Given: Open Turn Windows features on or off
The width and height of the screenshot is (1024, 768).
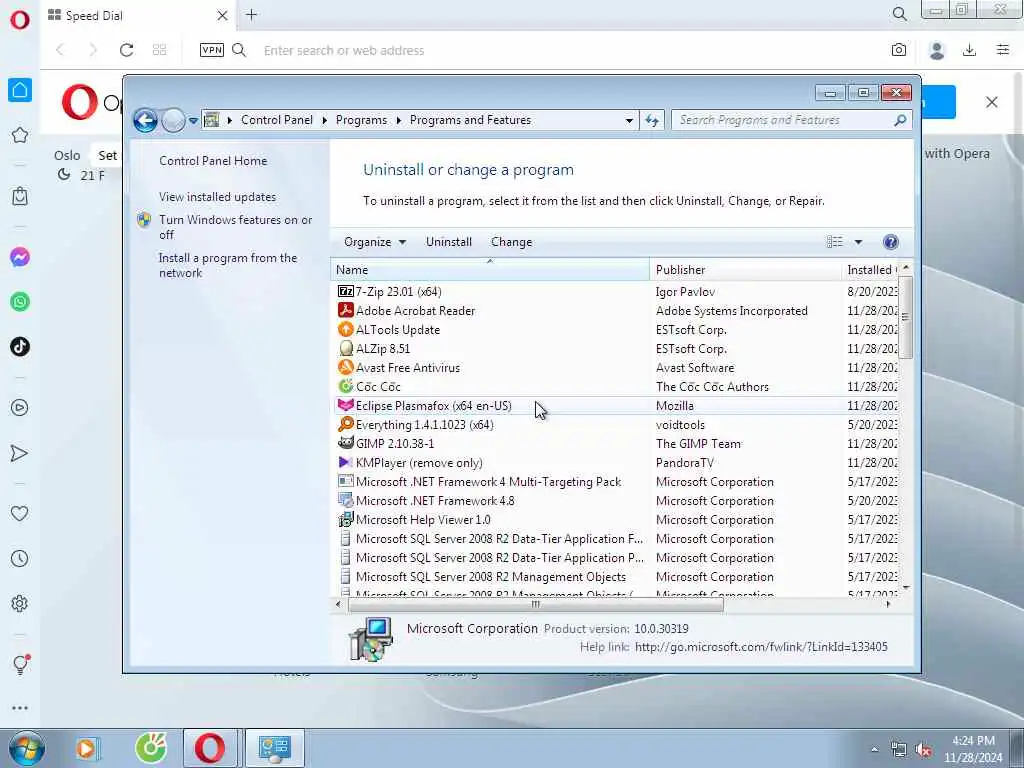Looking at the screenshot, I should (236, 227).
